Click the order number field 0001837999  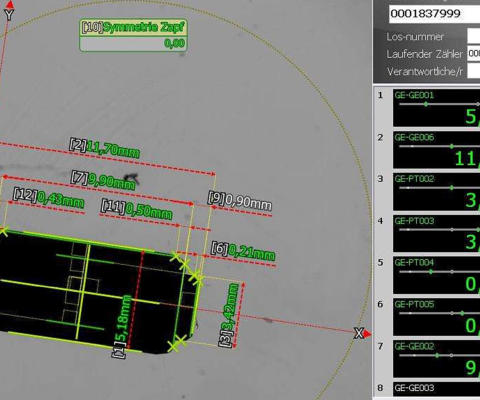434,14
